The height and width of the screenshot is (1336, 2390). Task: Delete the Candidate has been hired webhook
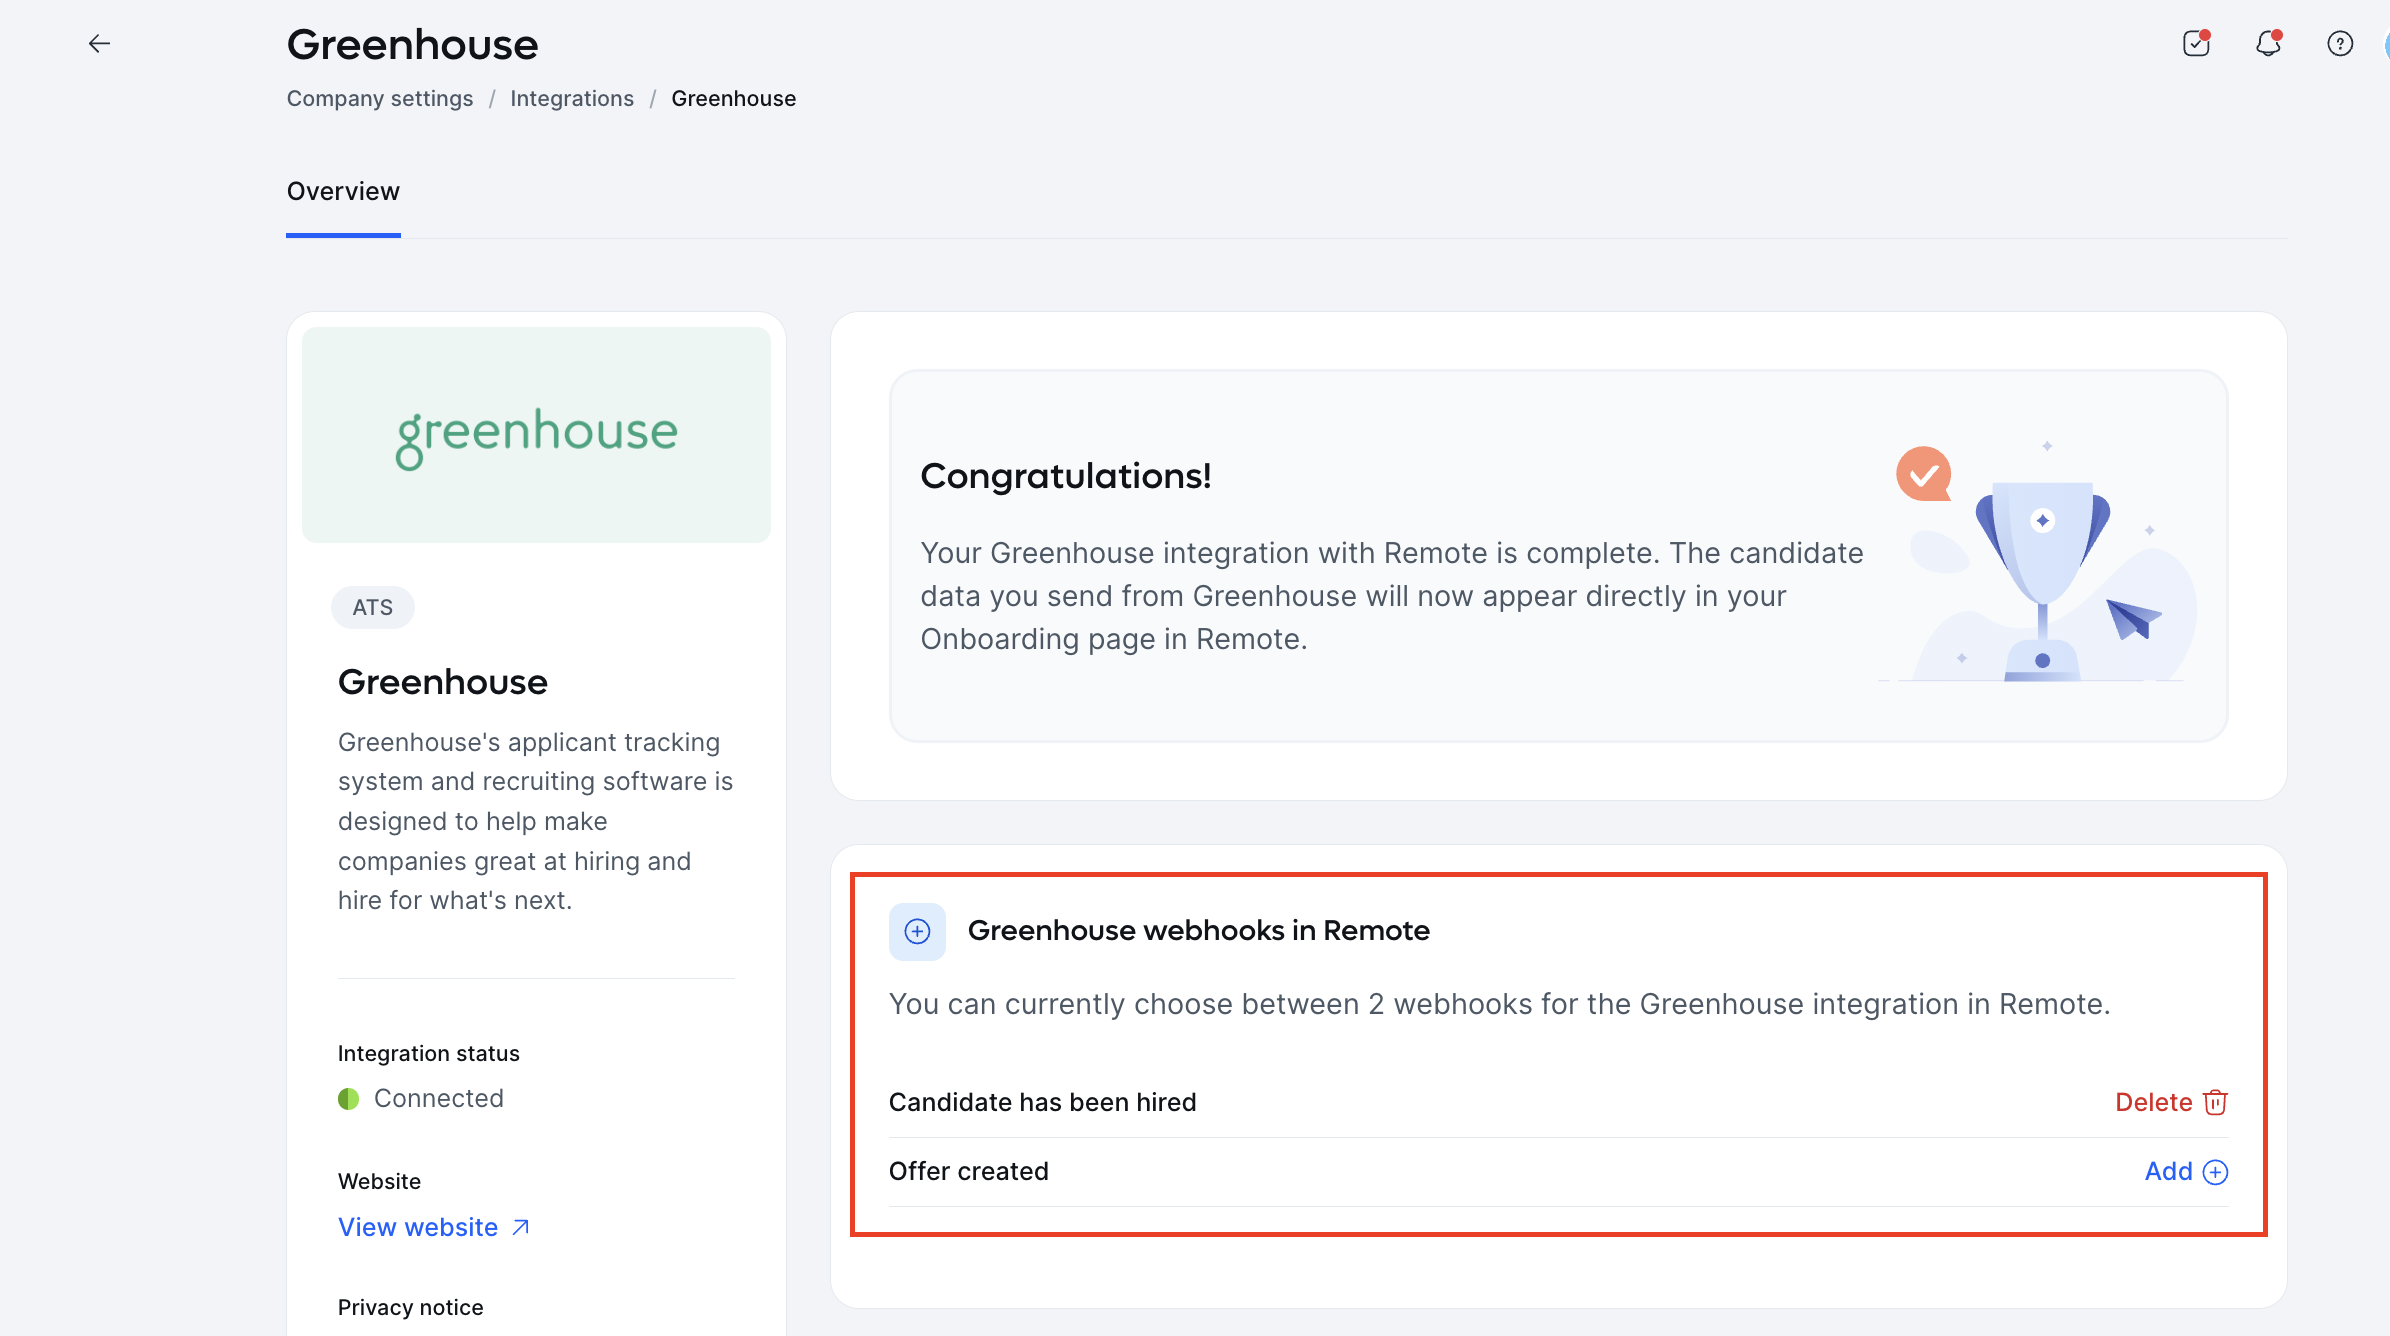pyautogui.click(x=2171, y=1102)
